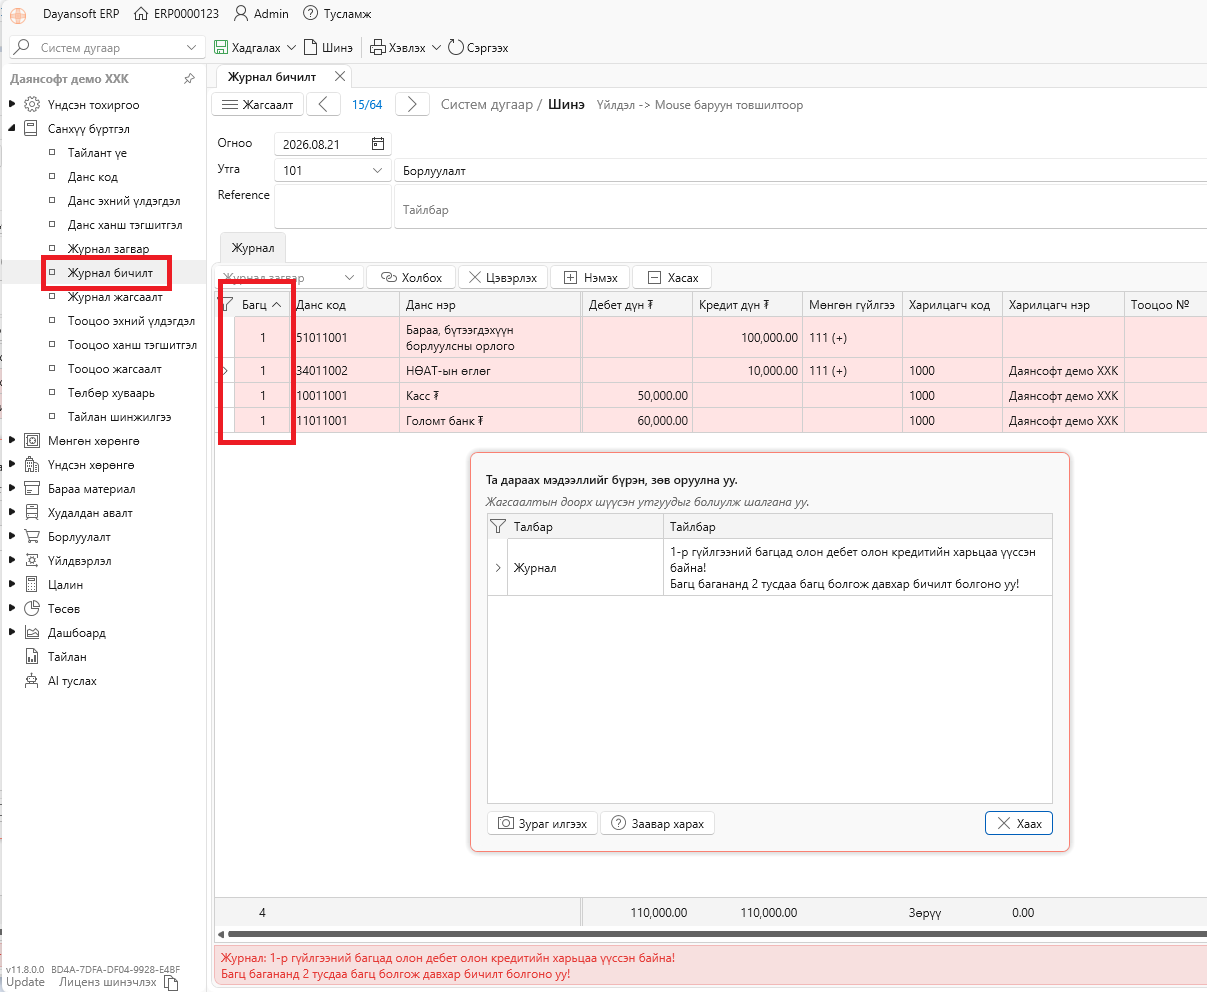Open Журнал жагсаалт in the sidebar
The image size is (1207, 992).
115,297
